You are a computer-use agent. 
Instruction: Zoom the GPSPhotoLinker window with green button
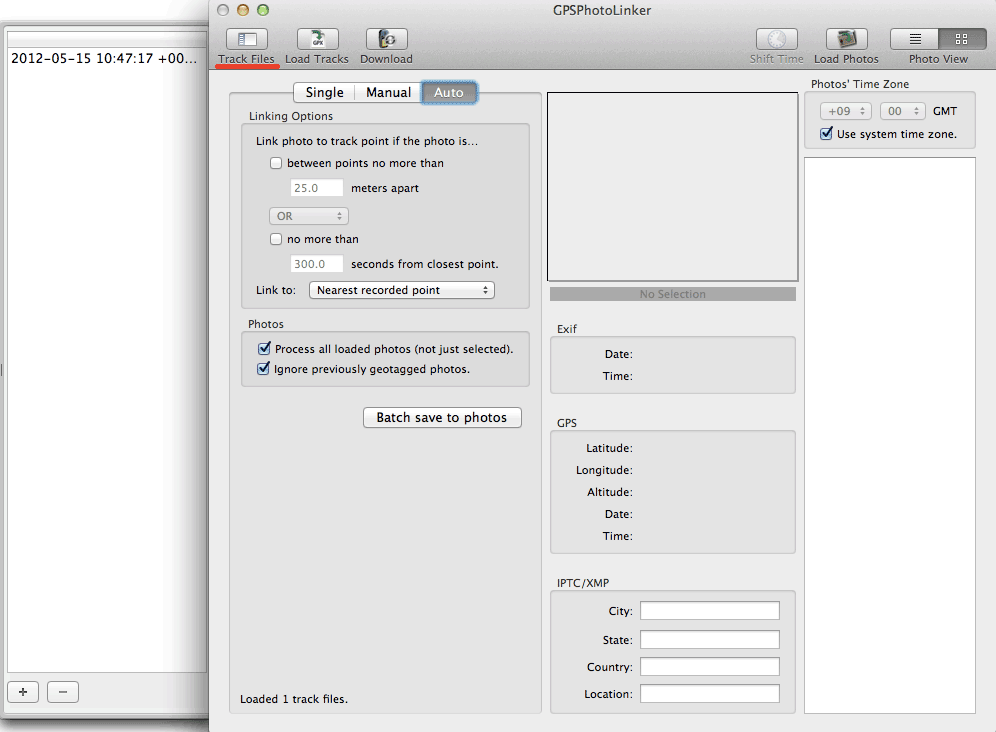(x=263, y=10)
